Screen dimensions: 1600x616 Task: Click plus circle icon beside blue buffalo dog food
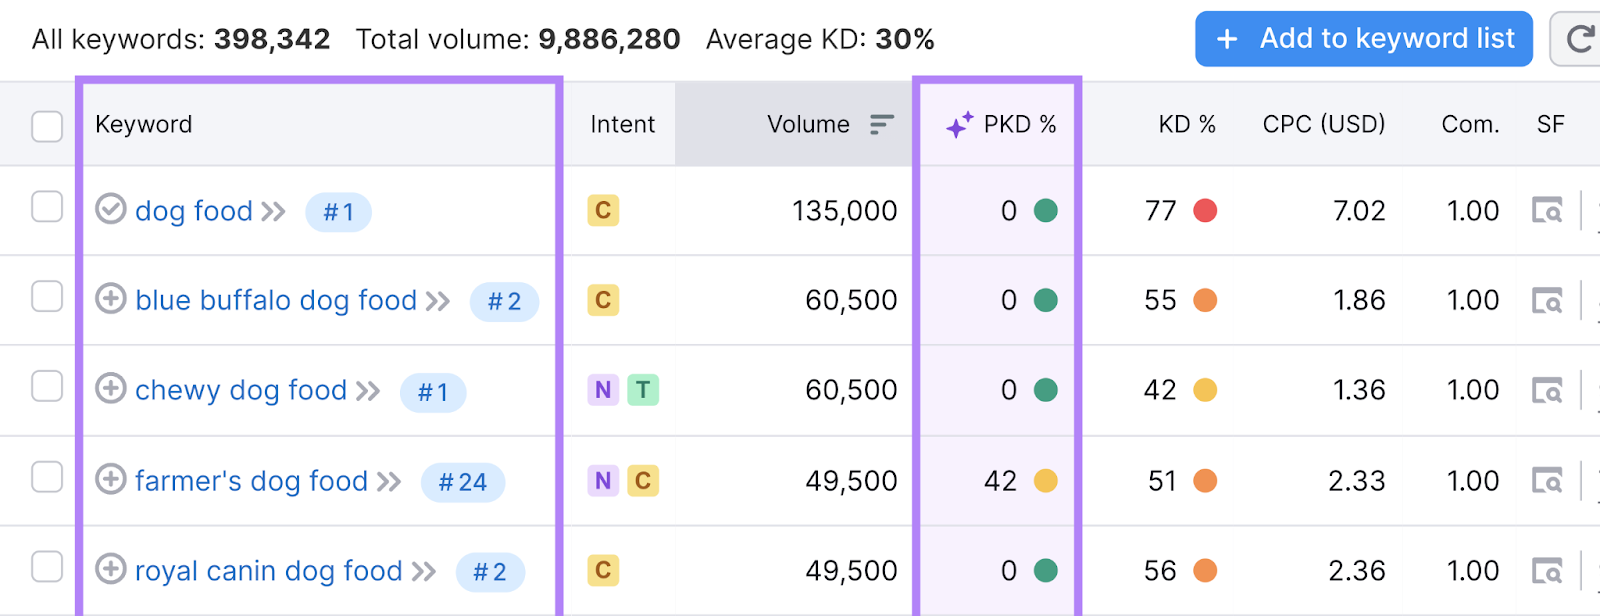(x=111, y=299)
